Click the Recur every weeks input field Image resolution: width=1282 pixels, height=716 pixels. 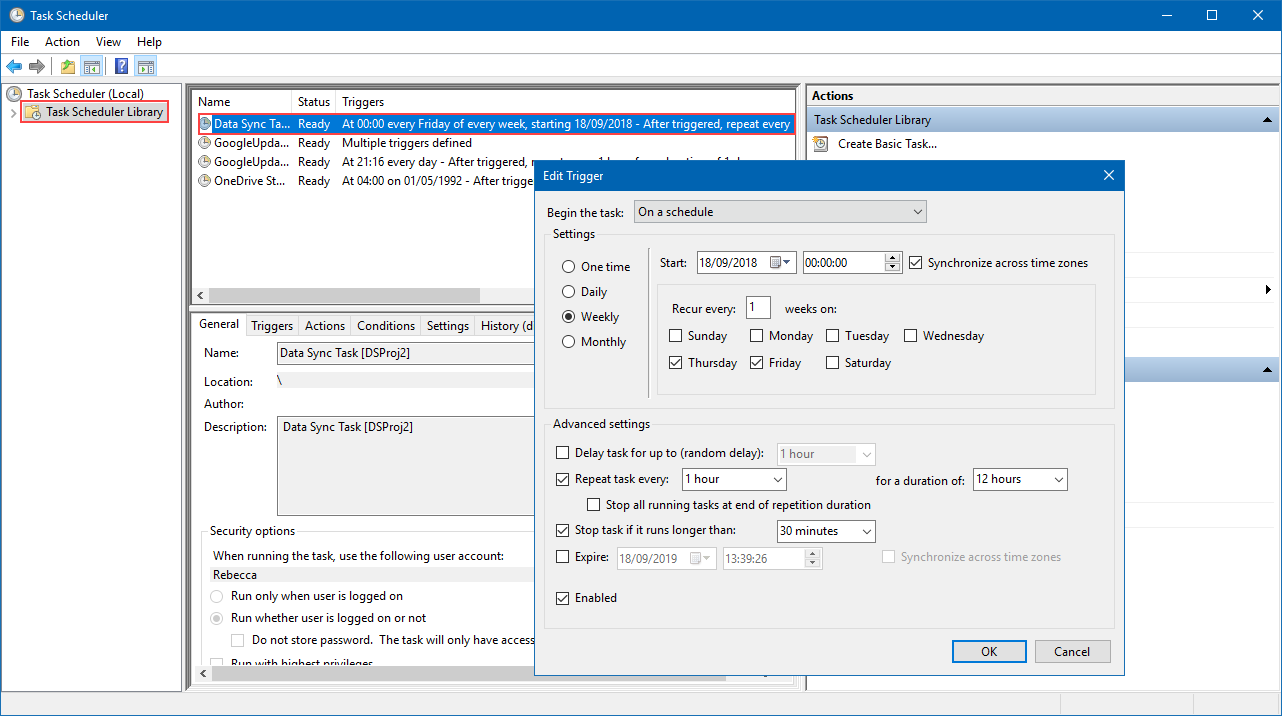(758, 308)
